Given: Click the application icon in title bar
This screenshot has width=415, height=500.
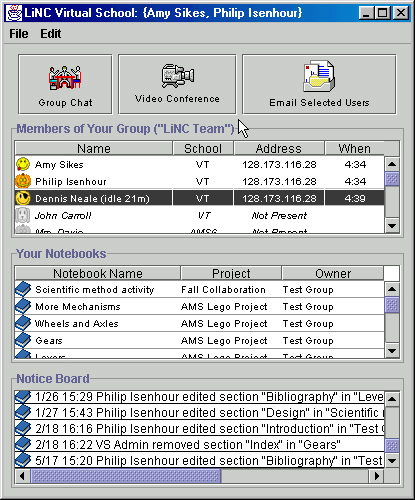Looking at the screenshot, I should [14, 13].
